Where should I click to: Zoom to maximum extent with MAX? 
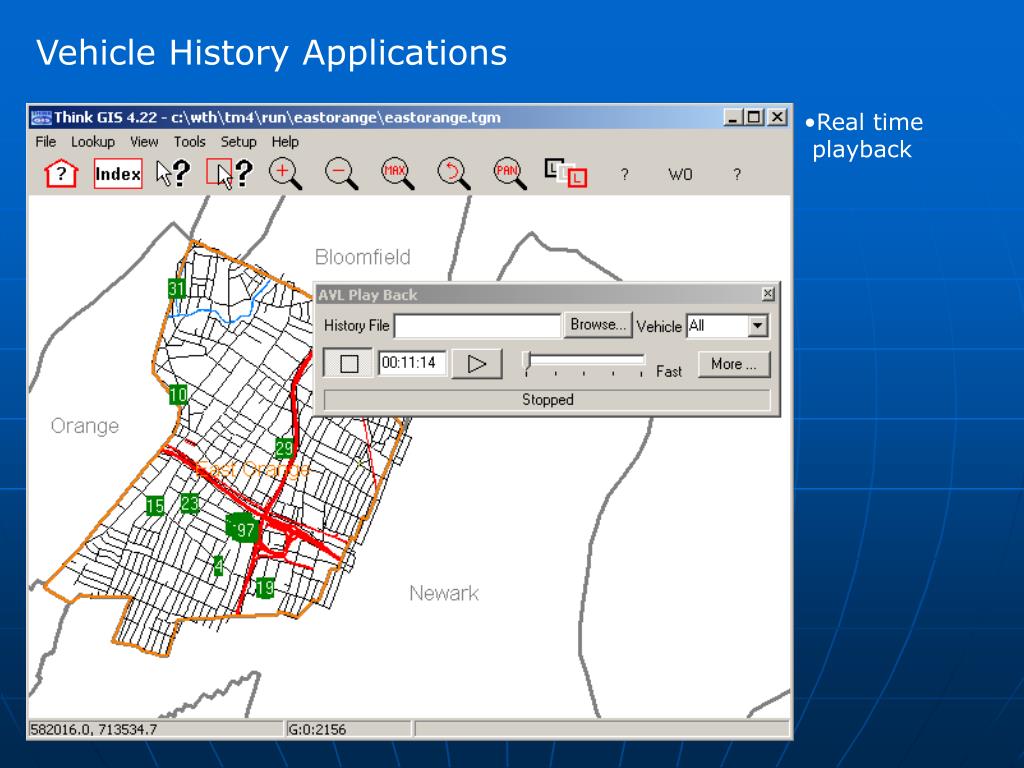(397, 174)
